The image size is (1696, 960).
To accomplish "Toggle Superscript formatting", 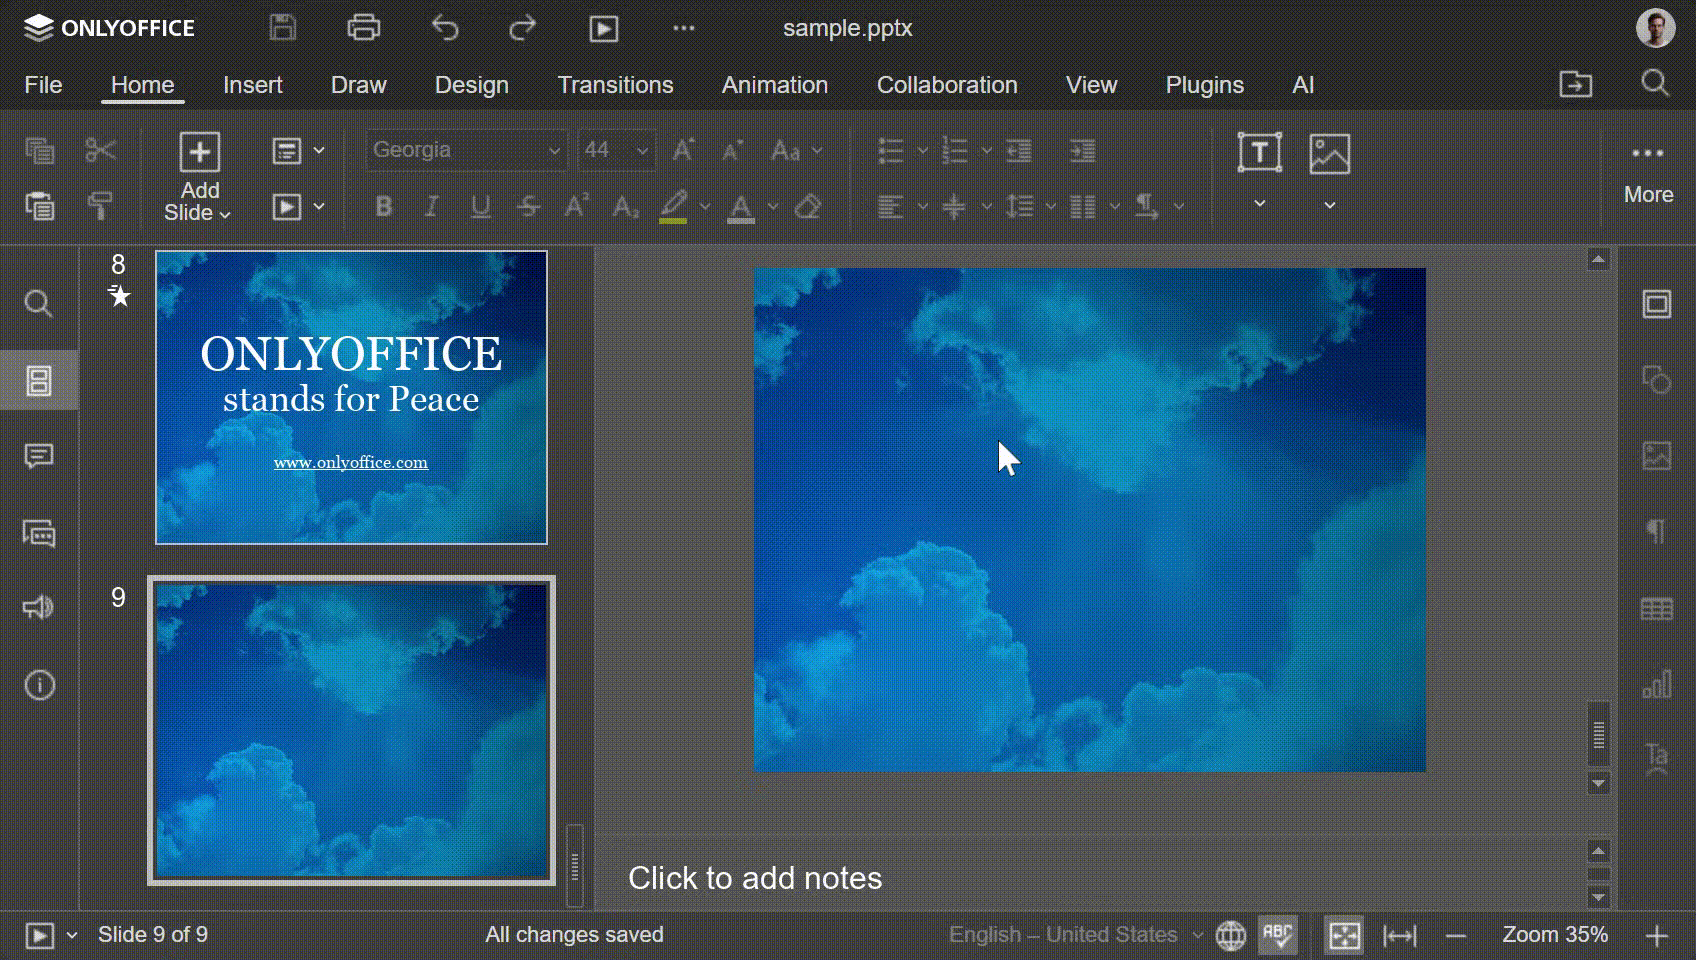I will tap(576, 207).
